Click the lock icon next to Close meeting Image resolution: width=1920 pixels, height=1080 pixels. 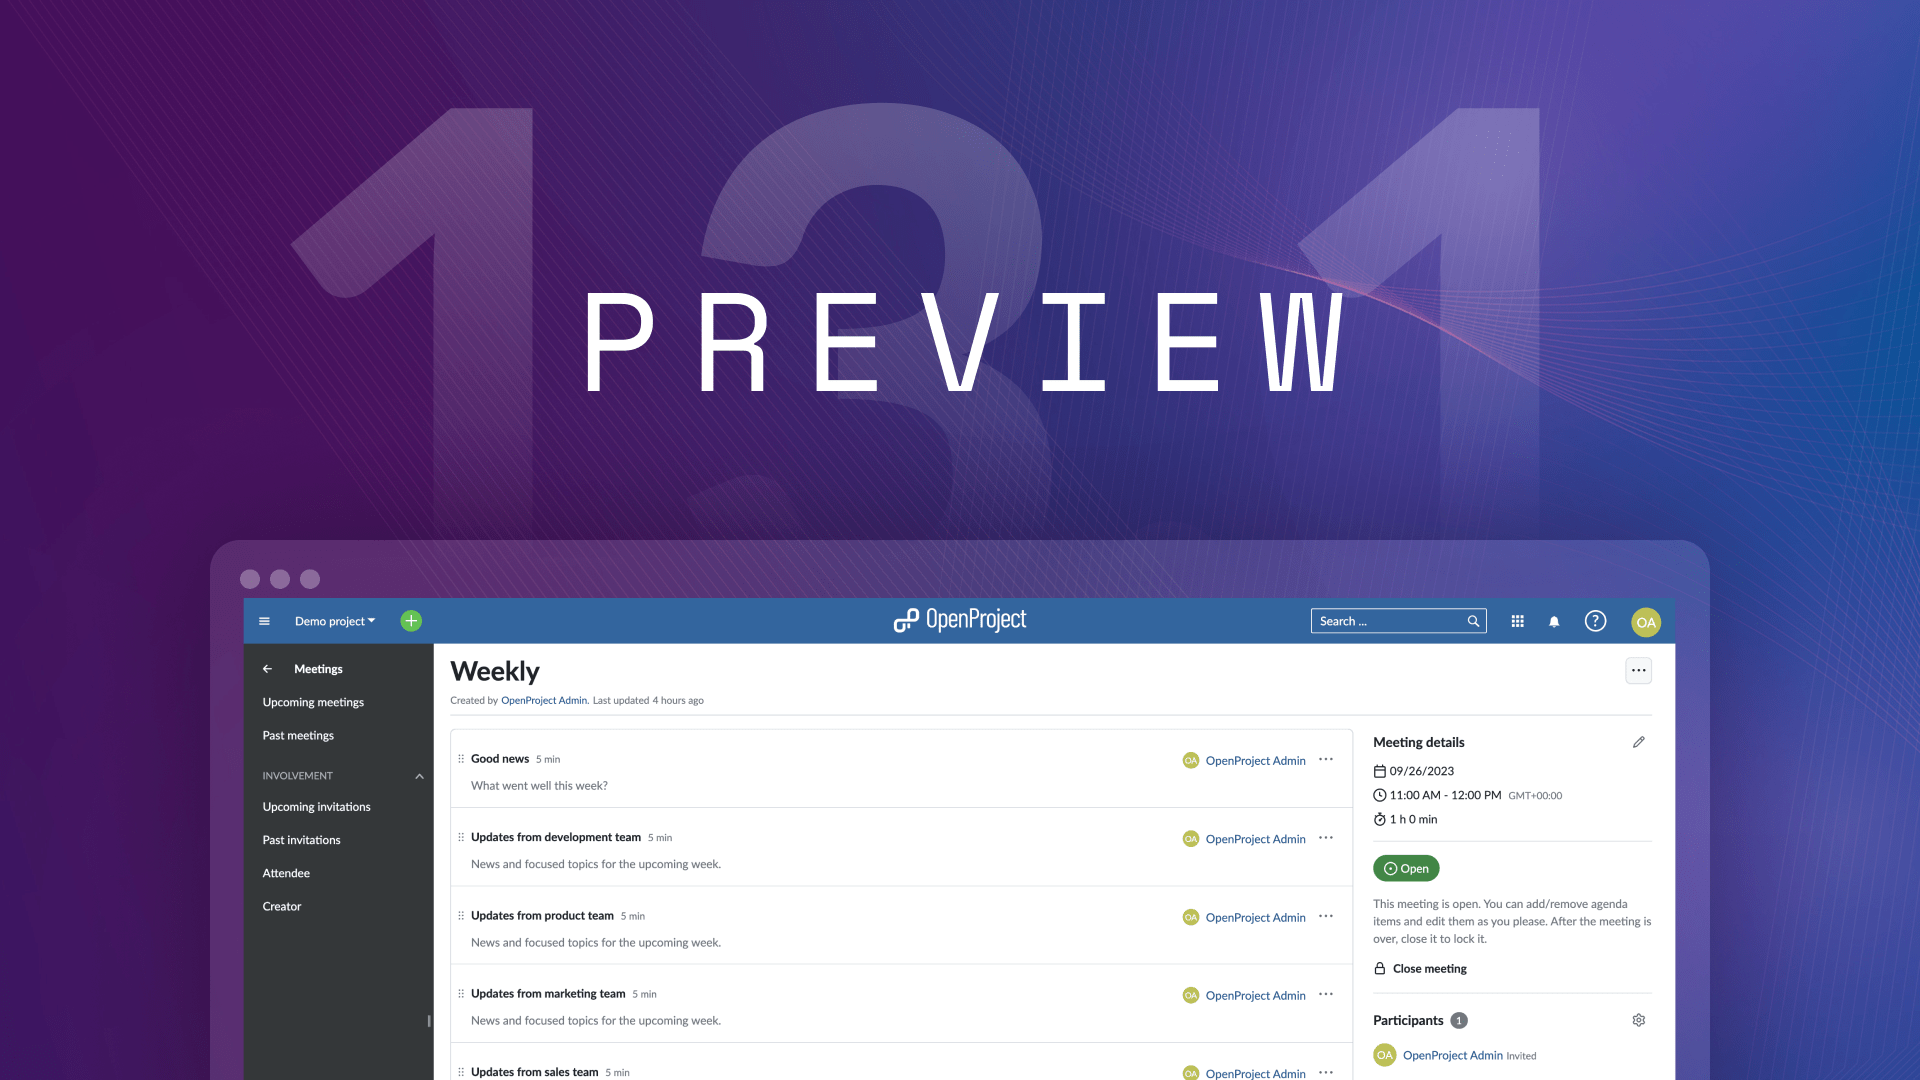coord(1379,968)
